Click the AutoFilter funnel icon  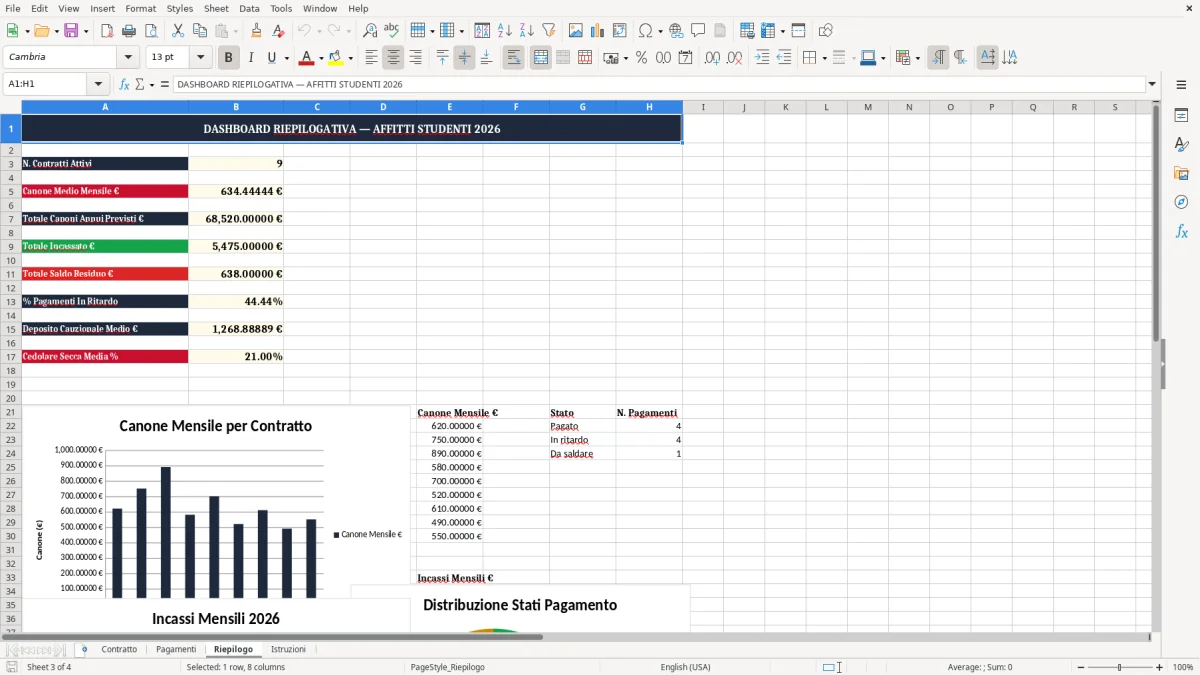[548, 31]
